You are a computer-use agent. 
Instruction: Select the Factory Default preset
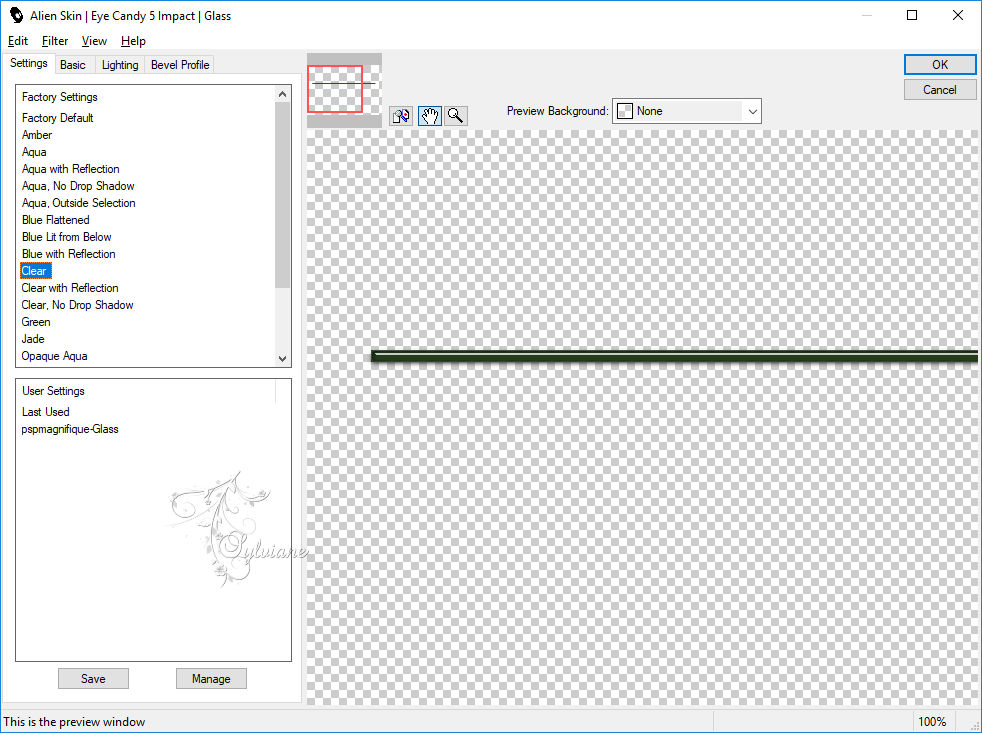pos(58,118)
